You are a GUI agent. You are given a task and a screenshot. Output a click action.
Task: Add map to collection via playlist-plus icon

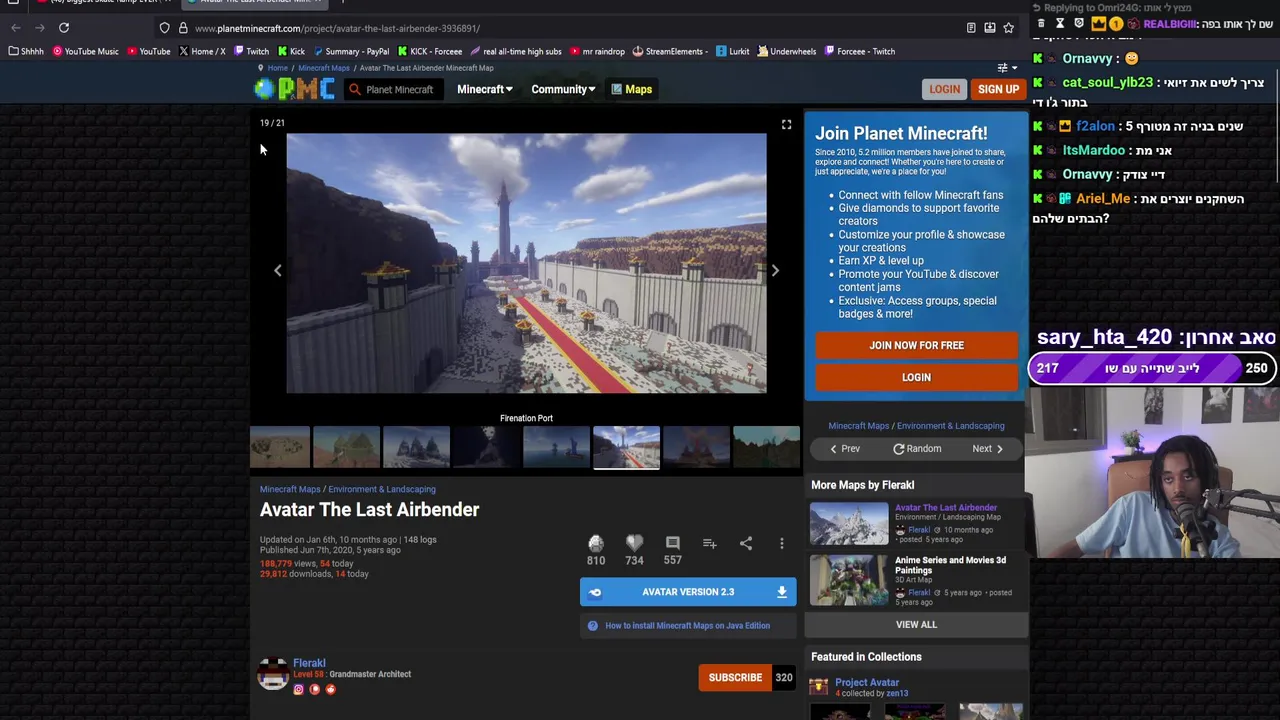(709, 543)
